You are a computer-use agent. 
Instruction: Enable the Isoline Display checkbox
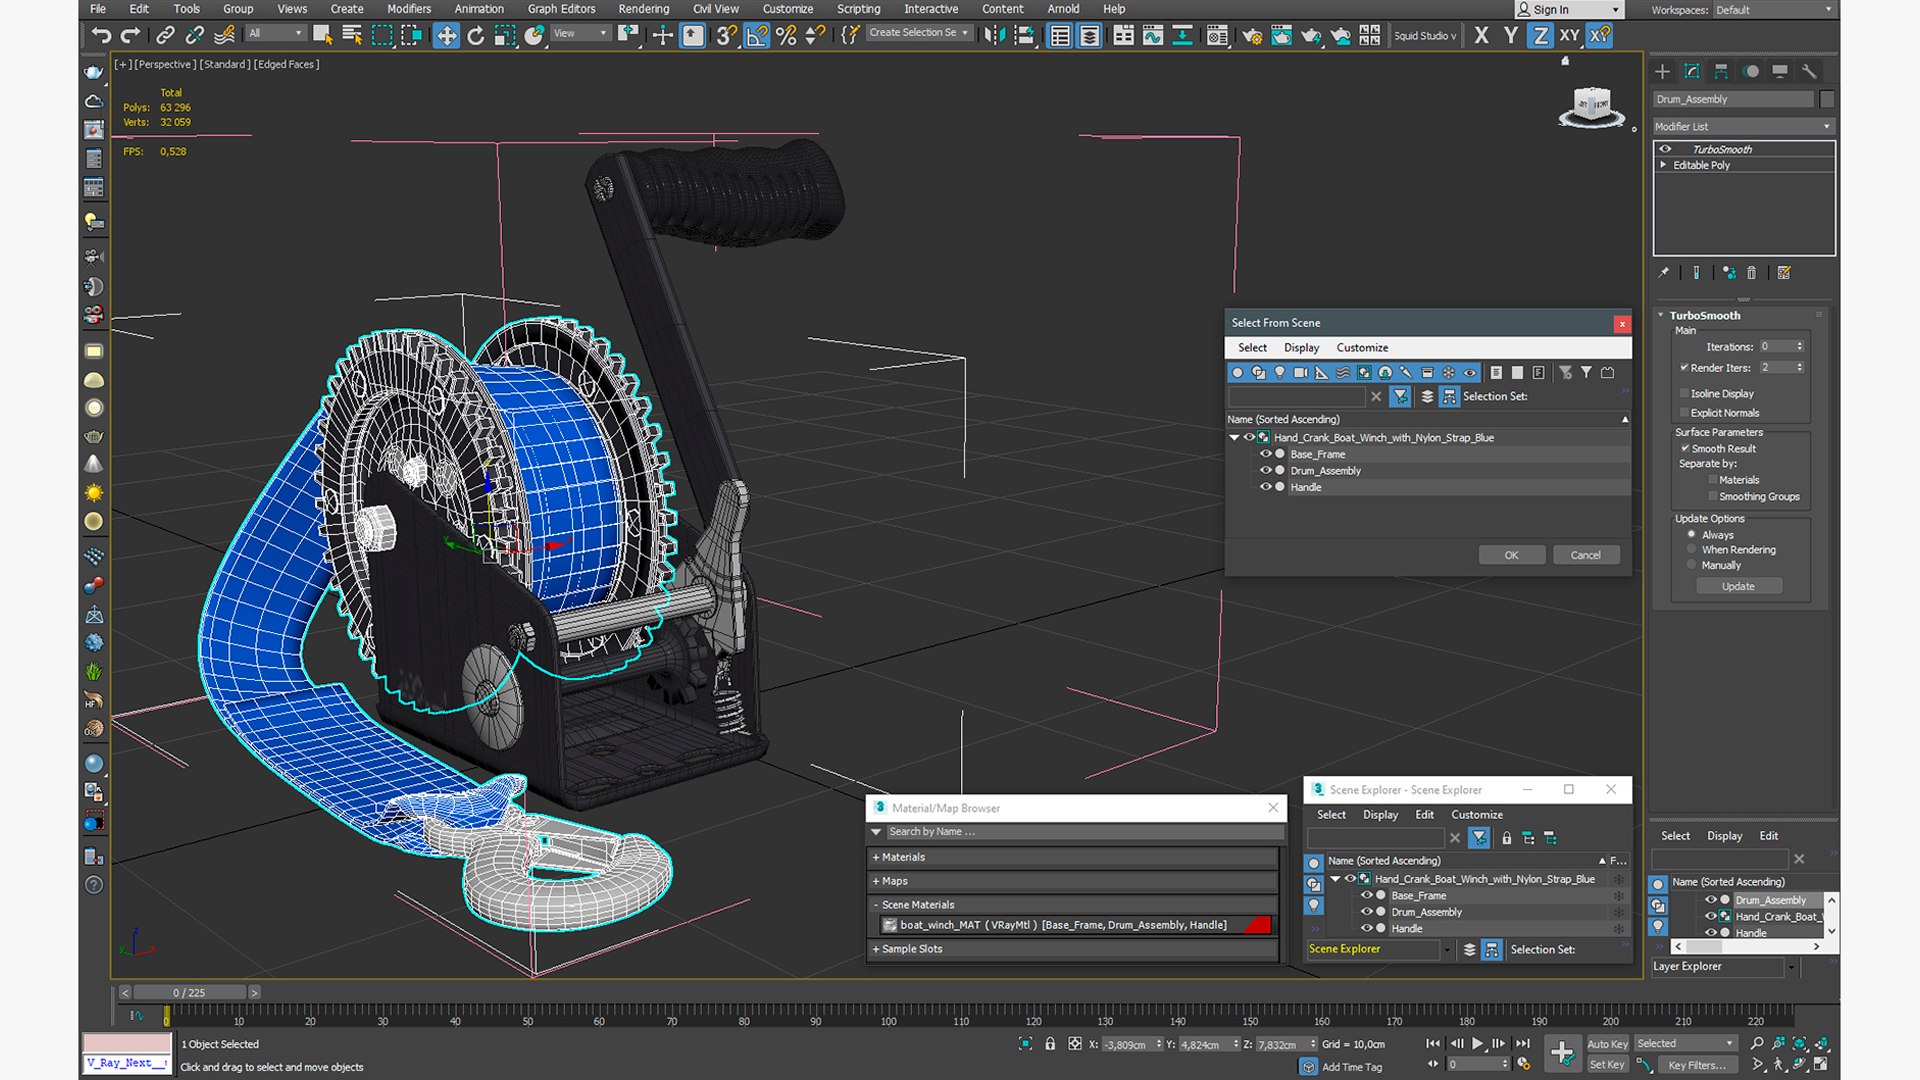tap(1685, 393)
